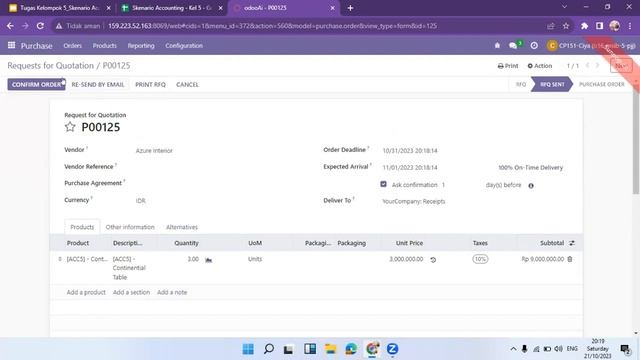Click Add a section link
This screenshot has height=360, width=640.
(x=131, y=292)
